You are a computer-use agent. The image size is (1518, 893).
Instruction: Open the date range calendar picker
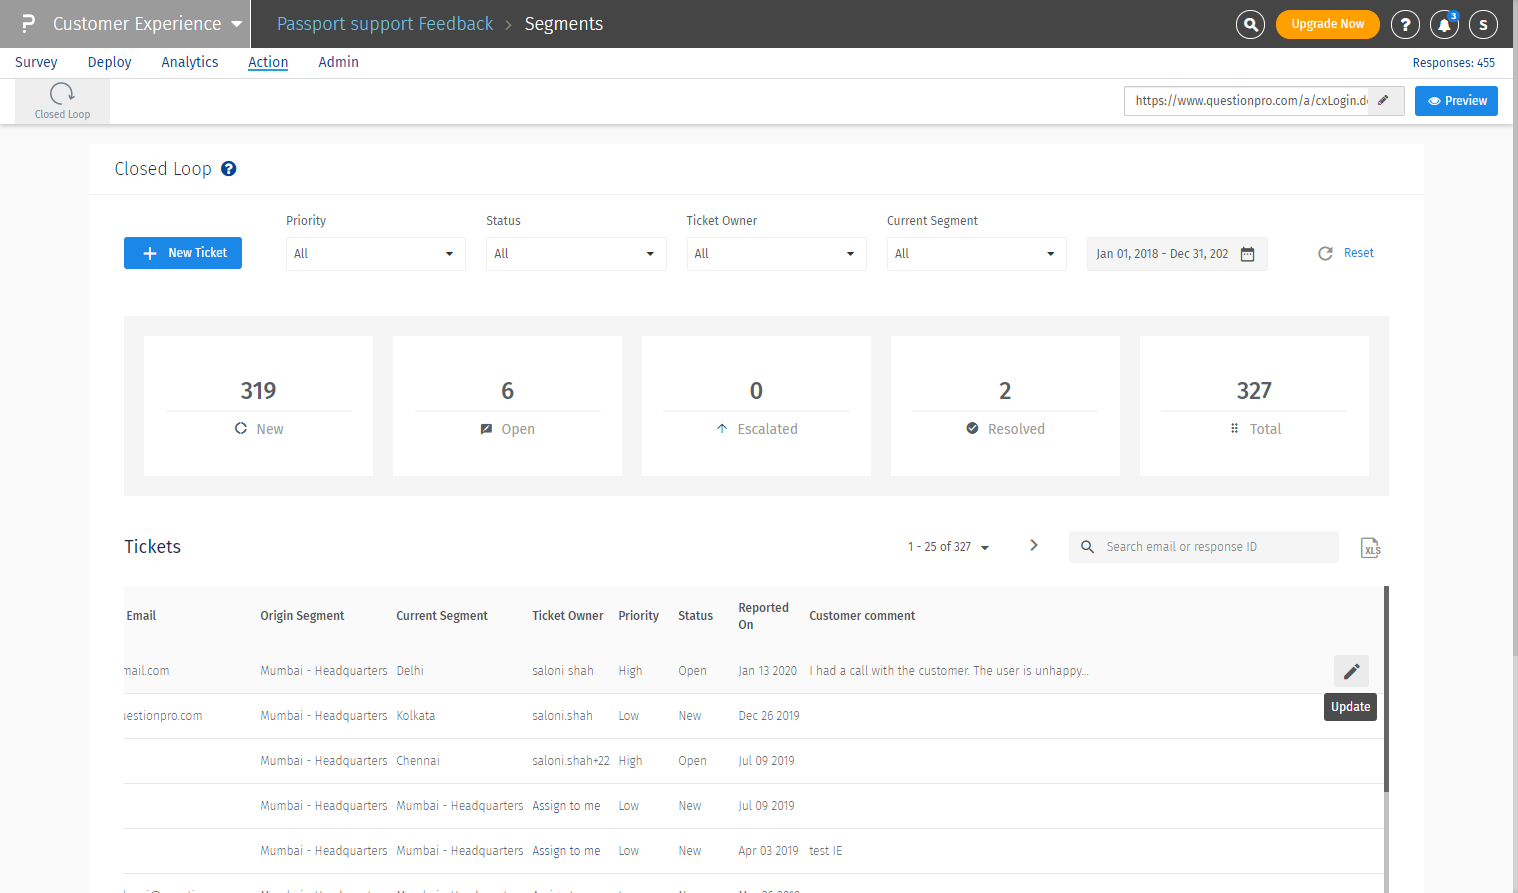[1247, 254]
